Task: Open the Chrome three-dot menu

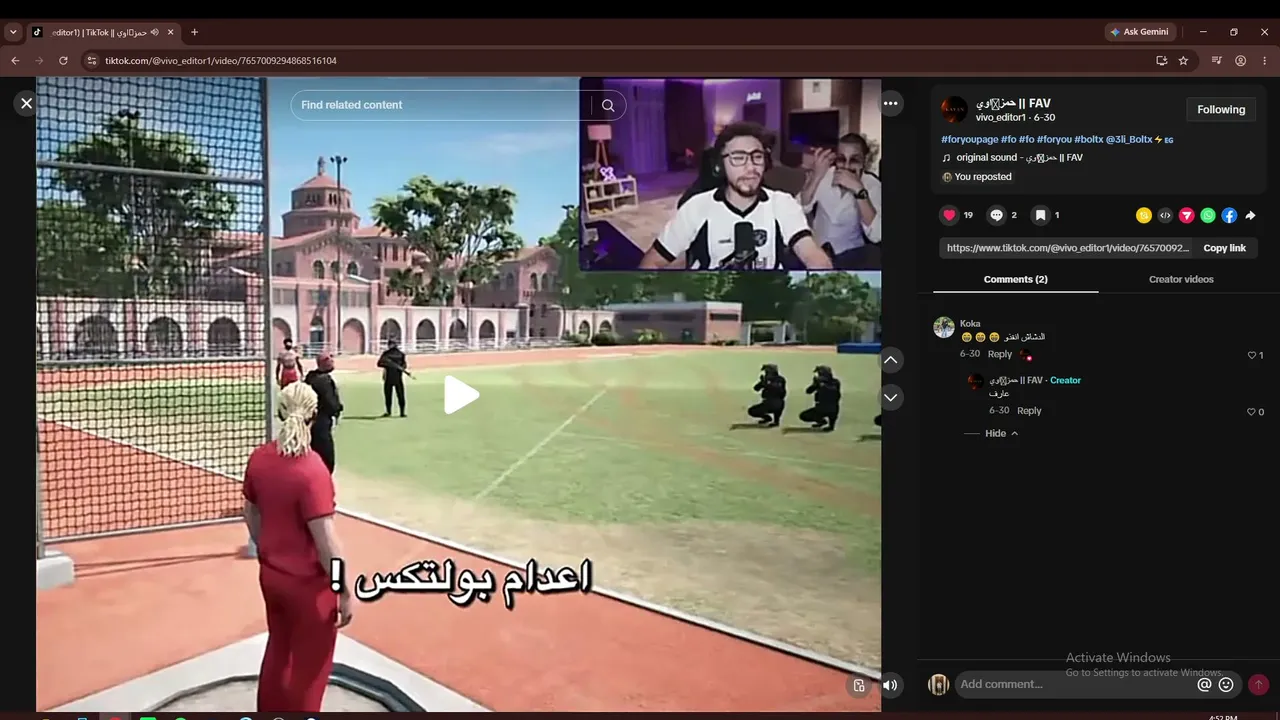Action: point(1264,61)
